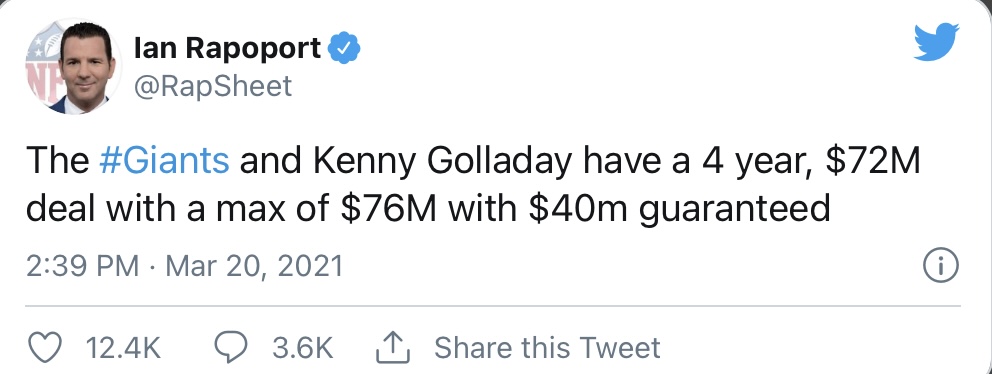Click the tweet's second line about $76M
Viewport: 992px width, 374px height.
point(428,209)
